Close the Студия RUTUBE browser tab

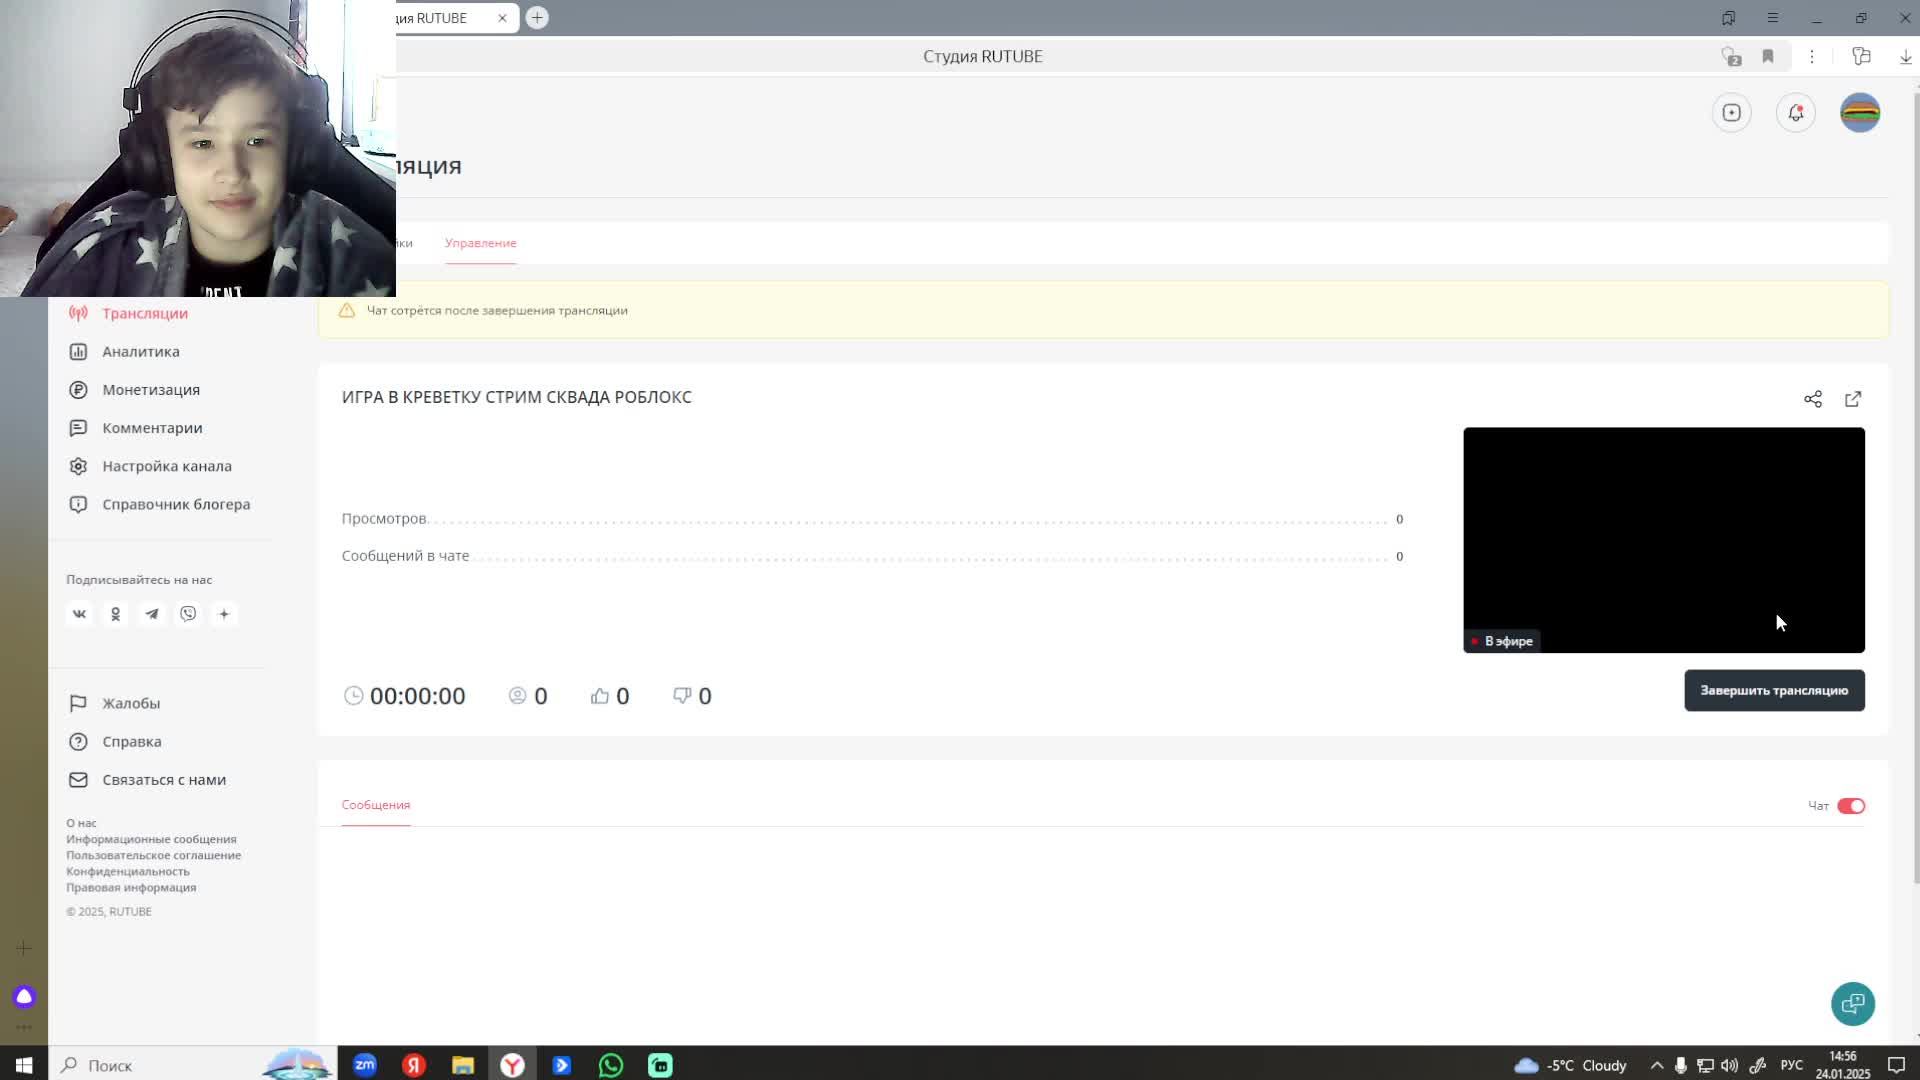502,18
